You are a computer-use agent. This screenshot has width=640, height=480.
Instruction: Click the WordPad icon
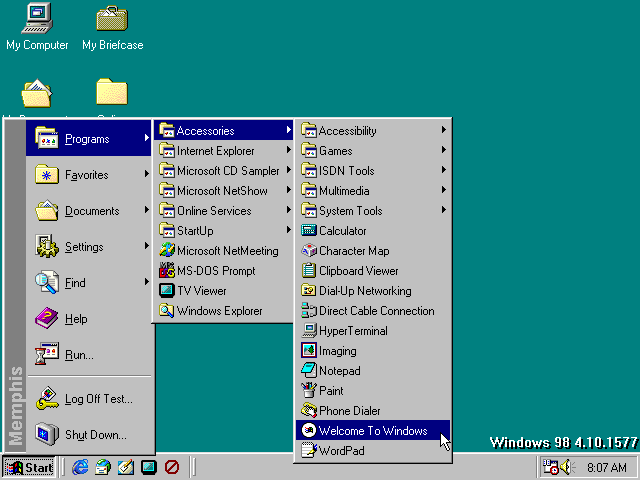309,451
